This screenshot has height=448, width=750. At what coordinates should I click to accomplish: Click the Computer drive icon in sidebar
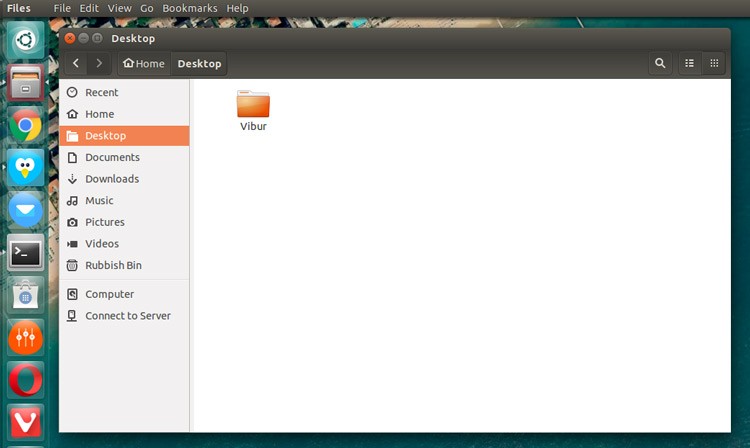tap(72, 294)
